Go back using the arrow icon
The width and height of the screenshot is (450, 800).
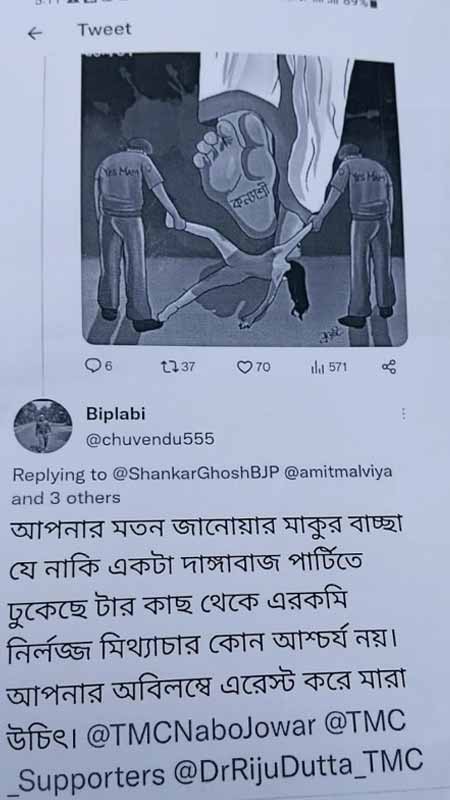click(x=35, y=34)
